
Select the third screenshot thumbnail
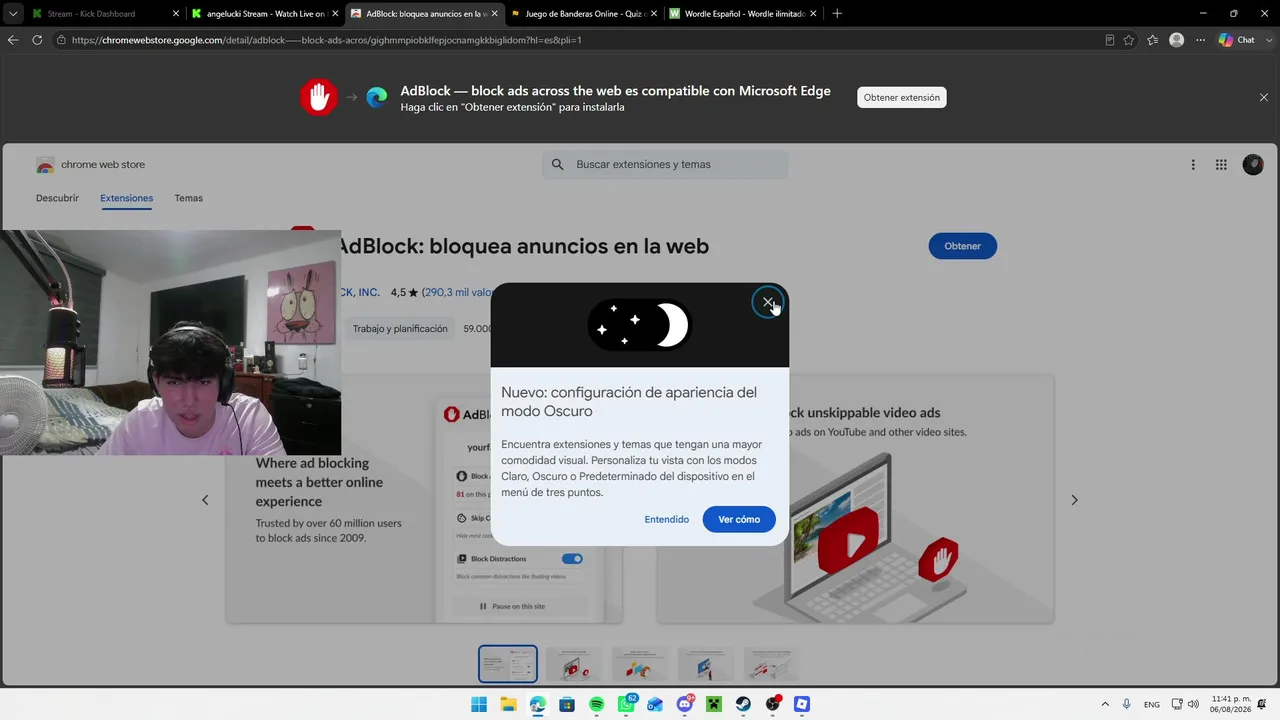pyautogui.click(x=640, y=664)
